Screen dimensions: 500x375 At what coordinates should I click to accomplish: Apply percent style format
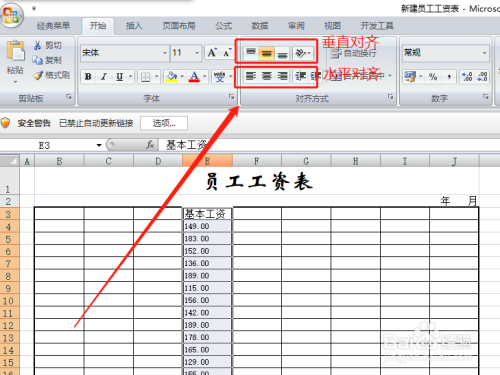pos(433,77)
